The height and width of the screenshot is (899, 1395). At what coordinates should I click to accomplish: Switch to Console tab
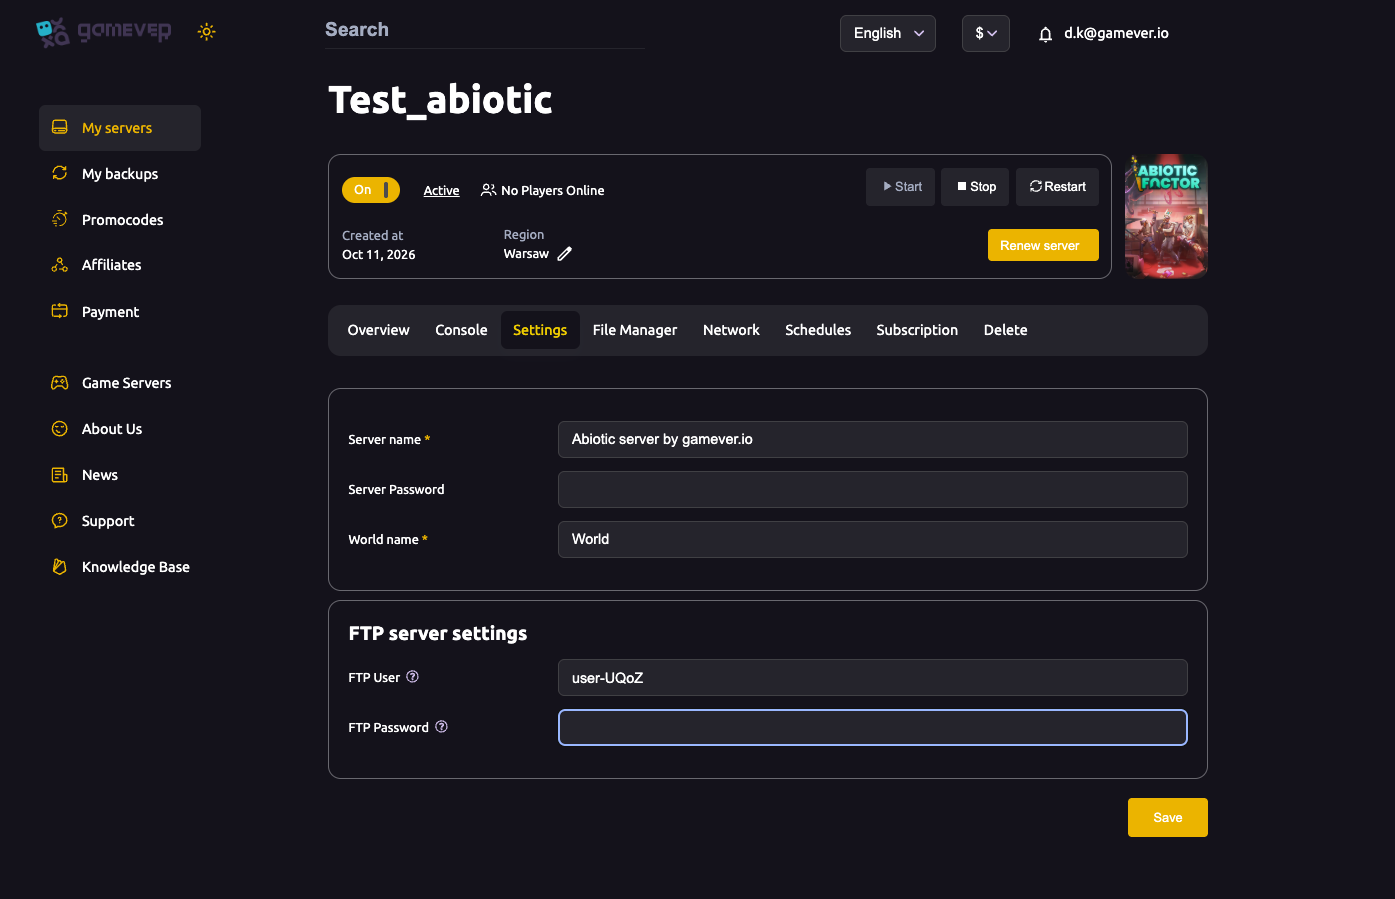[461, 330]
